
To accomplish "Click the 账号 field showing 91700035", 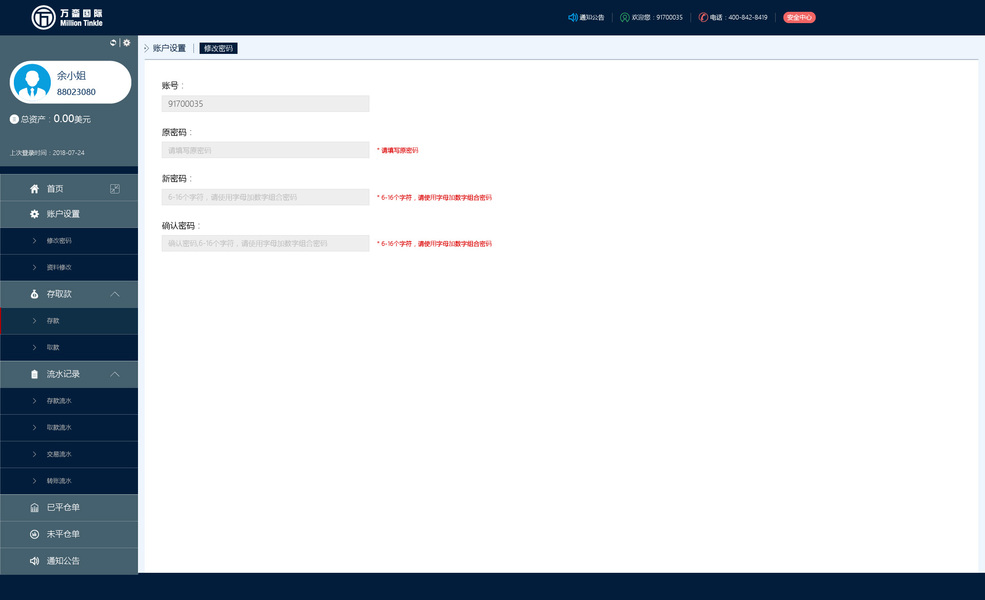I will [265, 104].
